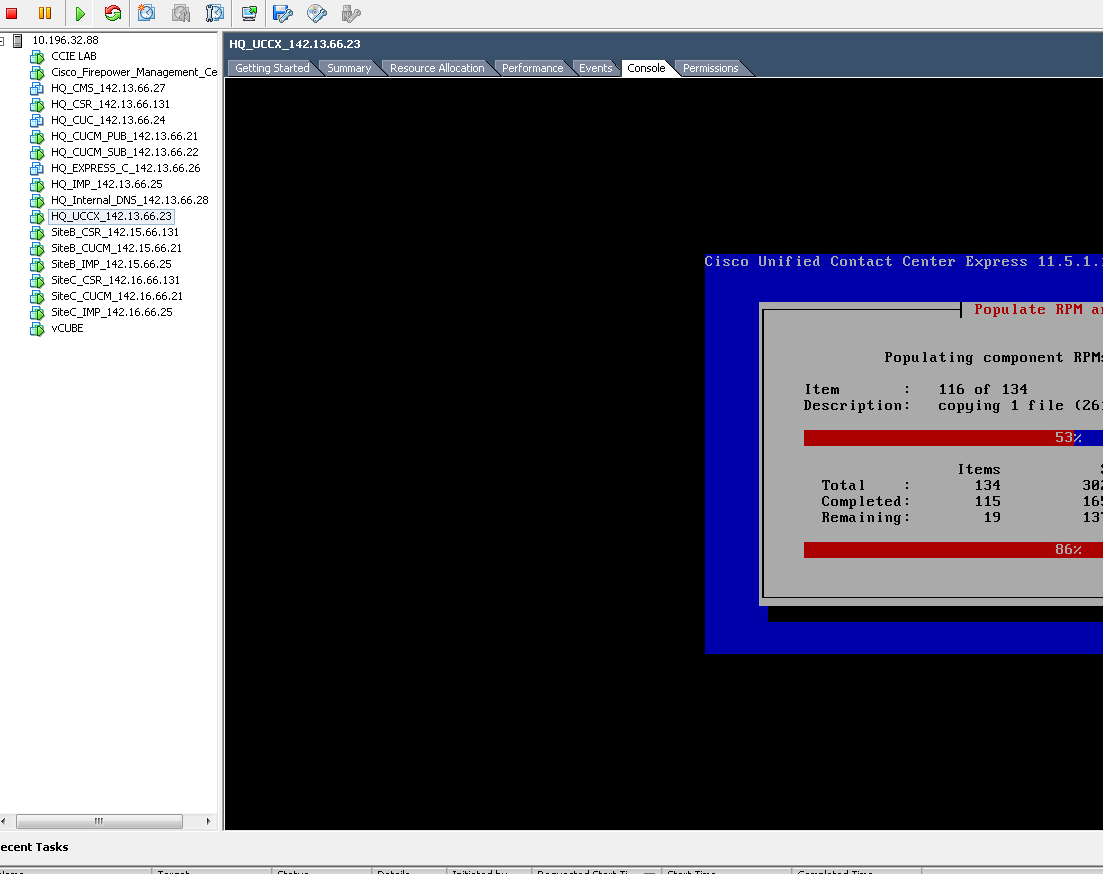The height and width of the screenshot is (874, 1103).
Task: Click the 'Item : 116 of 134' line
Action: [x=916, y=389]
